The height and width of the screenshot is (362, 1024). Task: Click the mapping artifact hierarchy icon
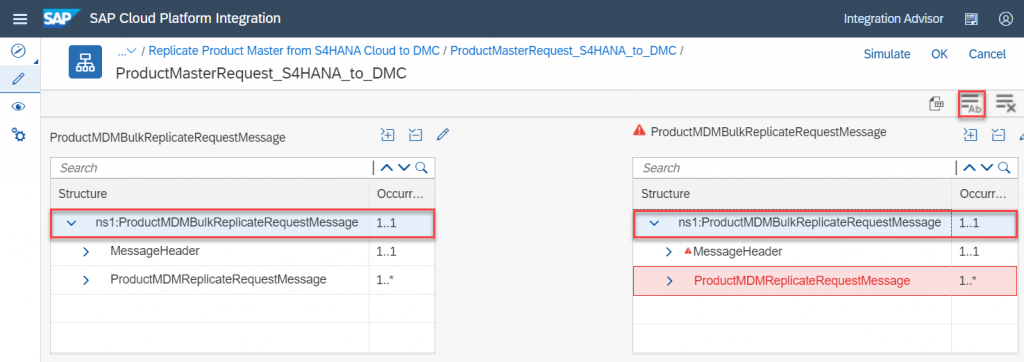pyautogui.click(x=86, y=62)
